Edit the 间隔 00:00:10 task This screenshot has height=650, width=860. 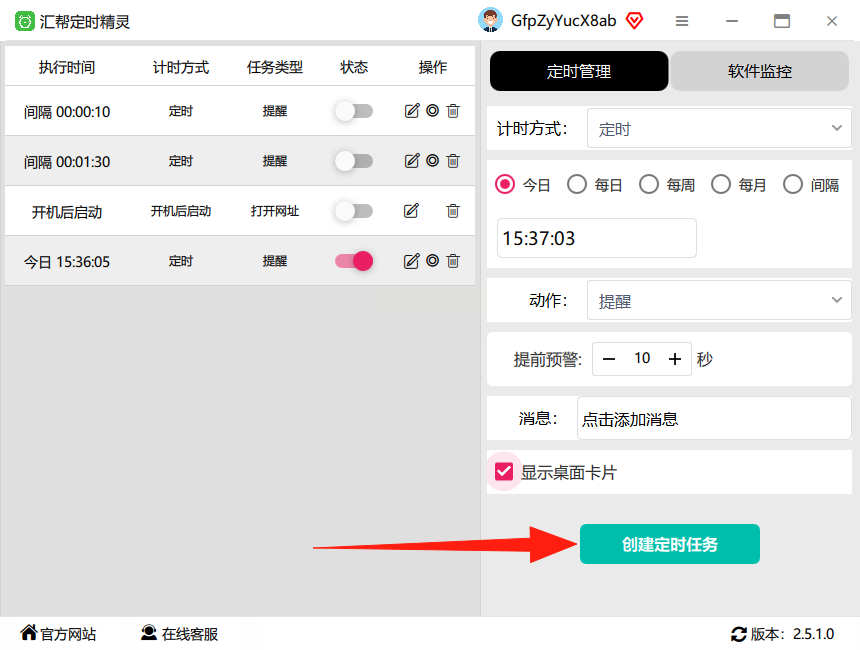(412, 111)
